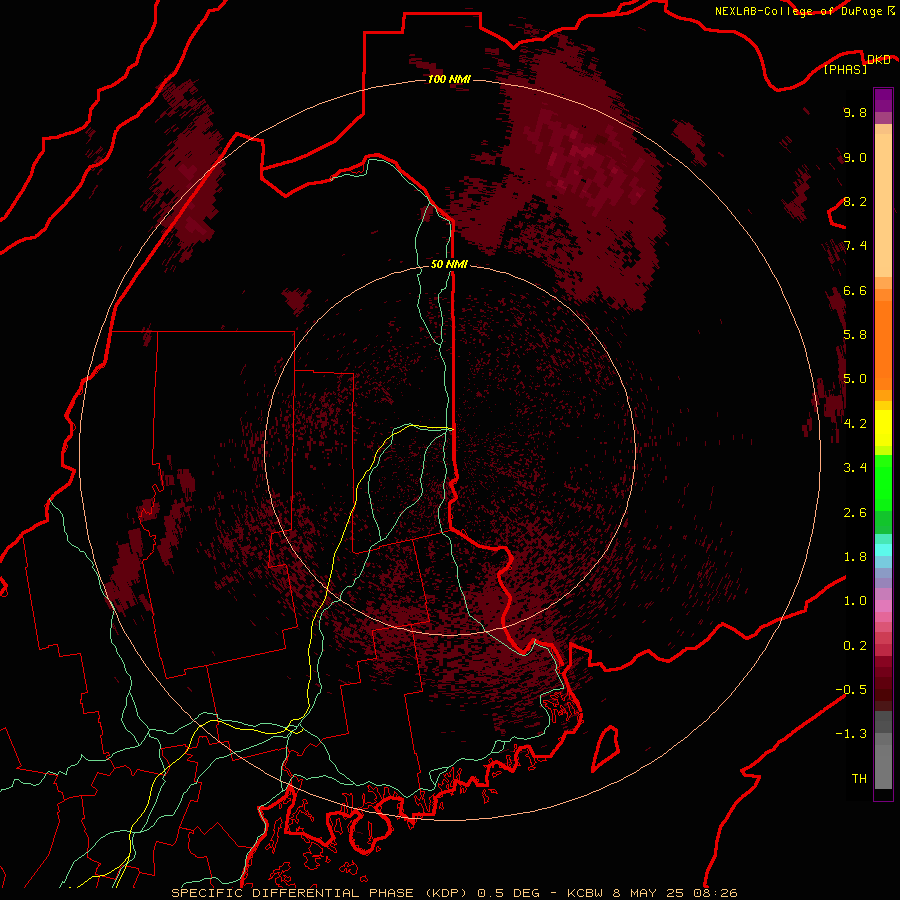Select the 2.6 scale value

[x=855, y=512]
